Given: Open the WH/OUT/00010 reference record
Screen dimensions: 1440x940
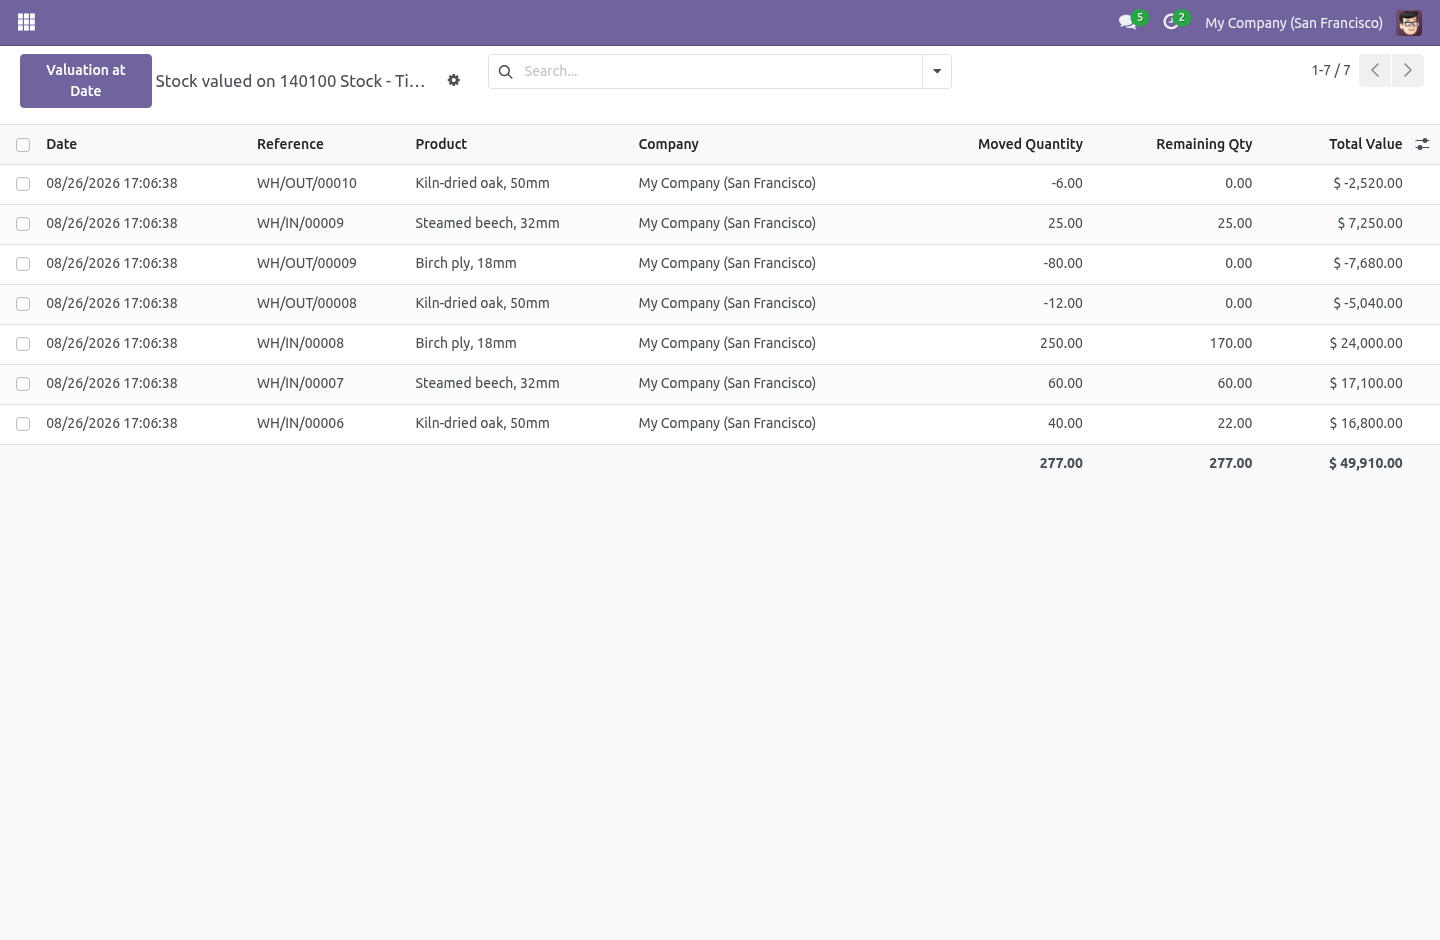Looking at the screenshot, I should coord(307,183).
